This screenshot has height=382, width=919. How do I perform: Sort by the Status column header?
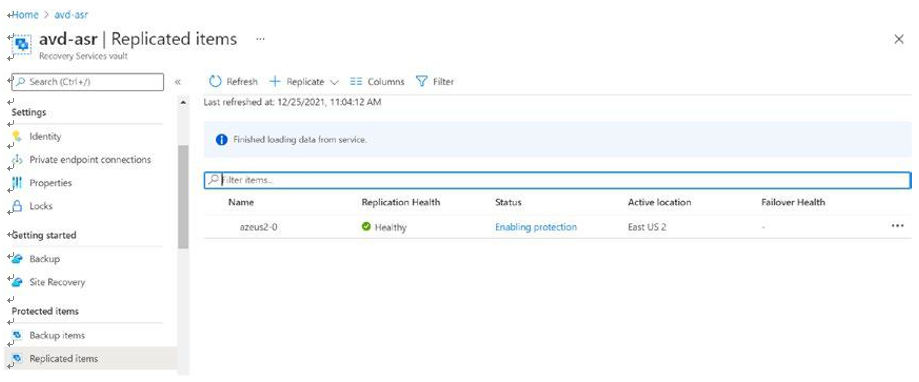point(508,202)
